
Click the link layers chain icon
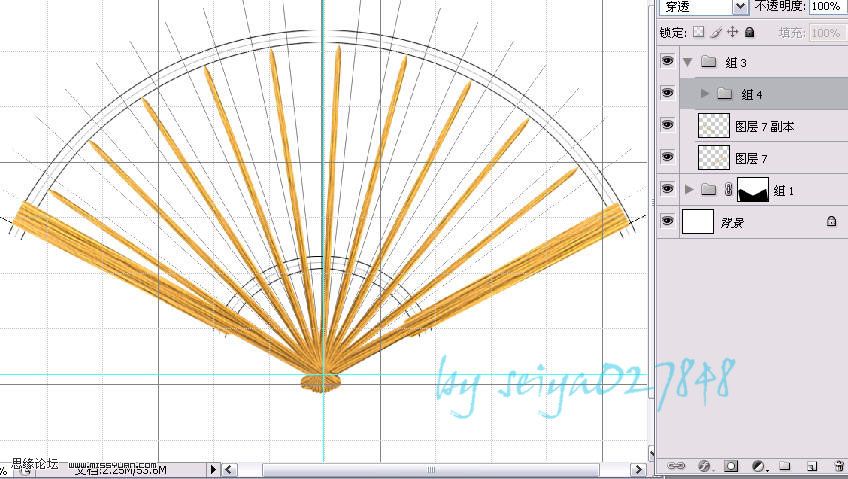click(x=676, y=465)
